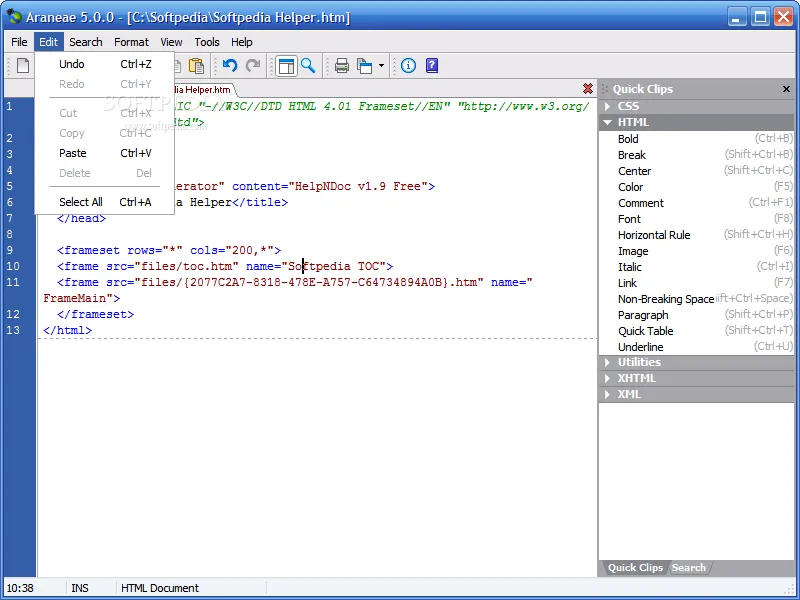Click the browser preview toolbar icon
The height and width of the screenshot is (600, 800).
pyautogui.click(x=365, y=66)
